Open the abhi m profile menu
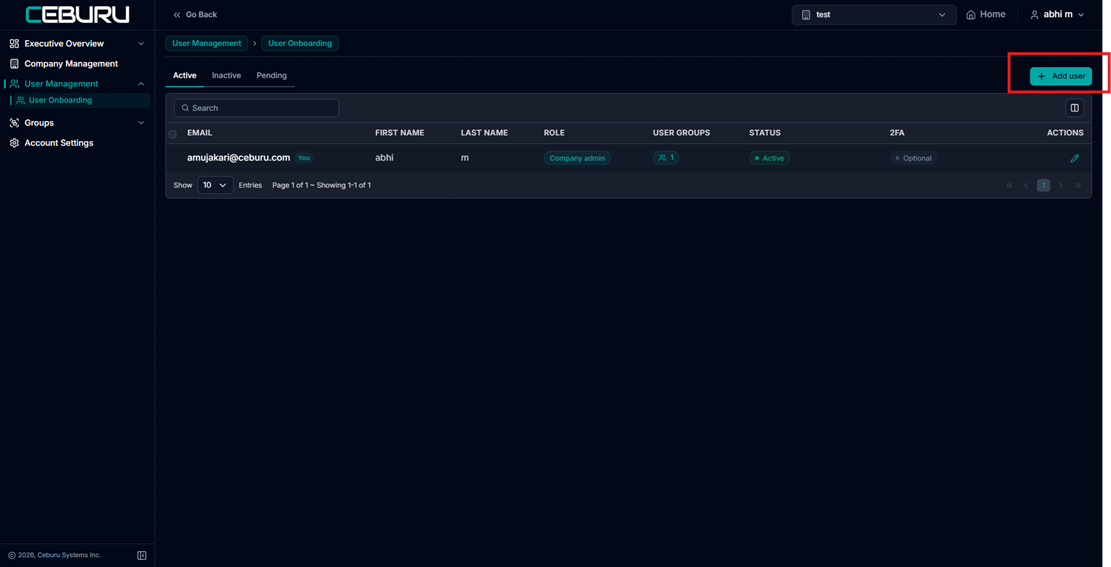 tap(1057, 15)
